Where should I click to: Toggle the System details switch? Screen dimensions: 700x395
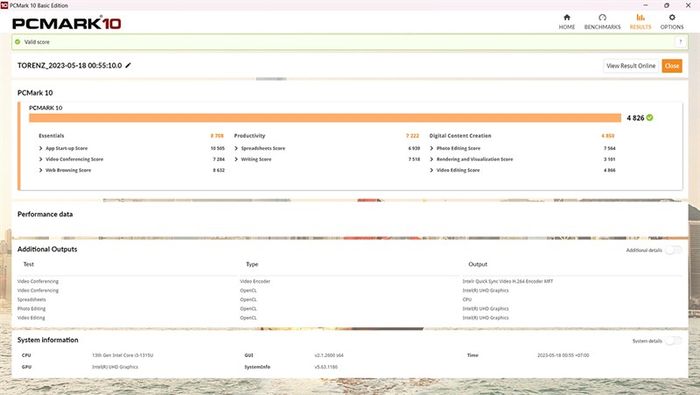(x=673, y=341)
